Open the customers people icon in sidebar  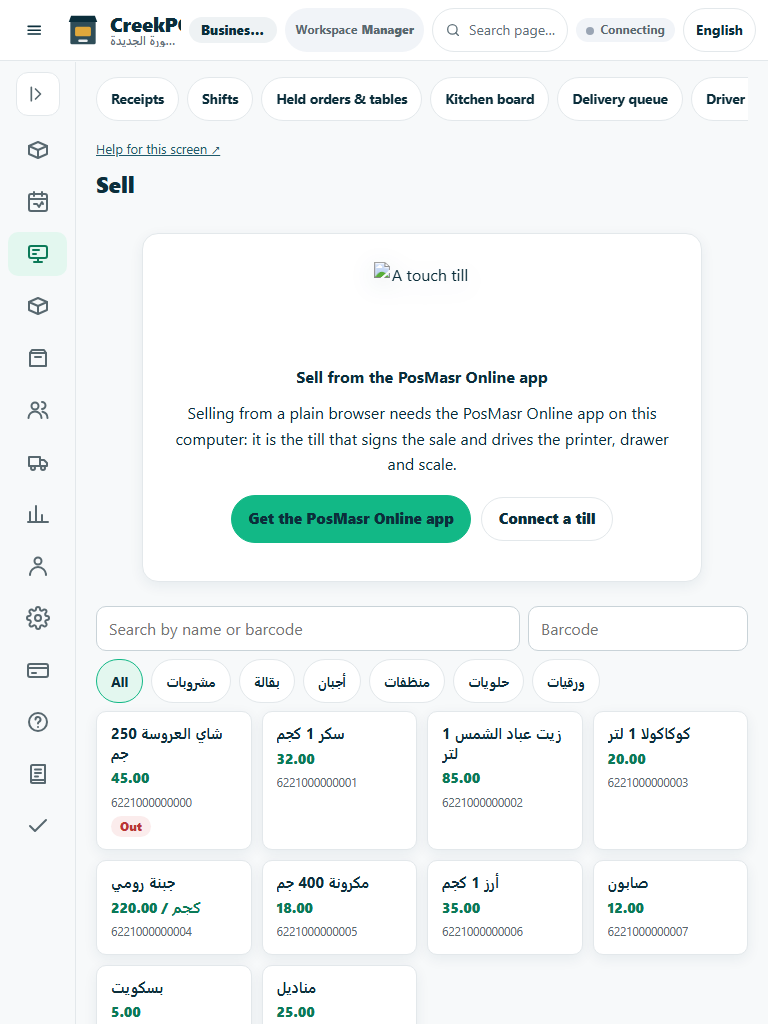[38, 410]
